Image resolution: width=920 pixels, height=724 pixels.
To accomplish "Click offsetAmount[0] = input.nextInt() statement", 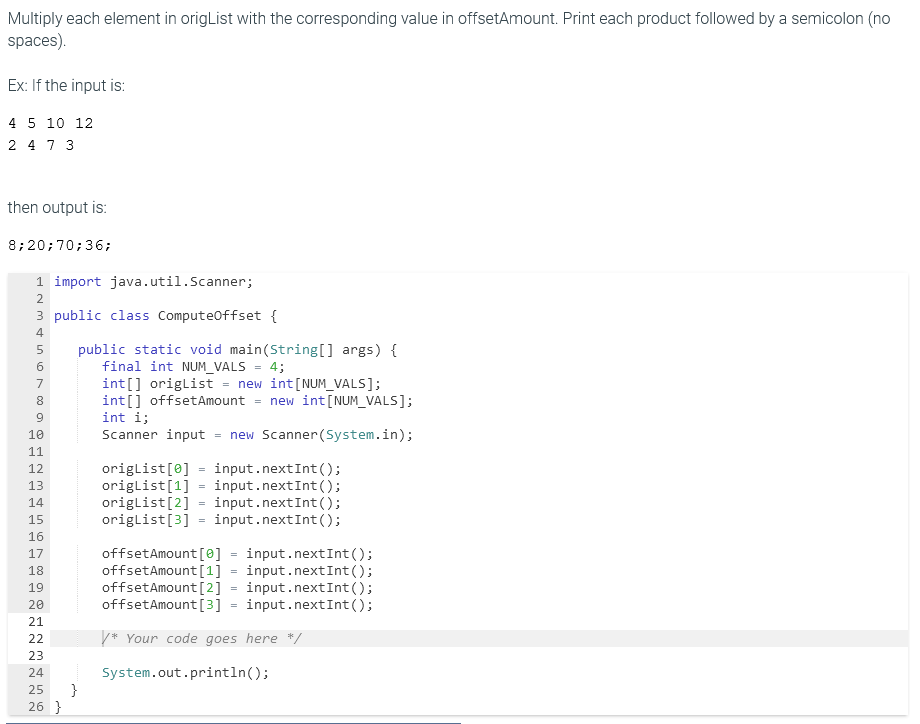I will tap(236, 553).
